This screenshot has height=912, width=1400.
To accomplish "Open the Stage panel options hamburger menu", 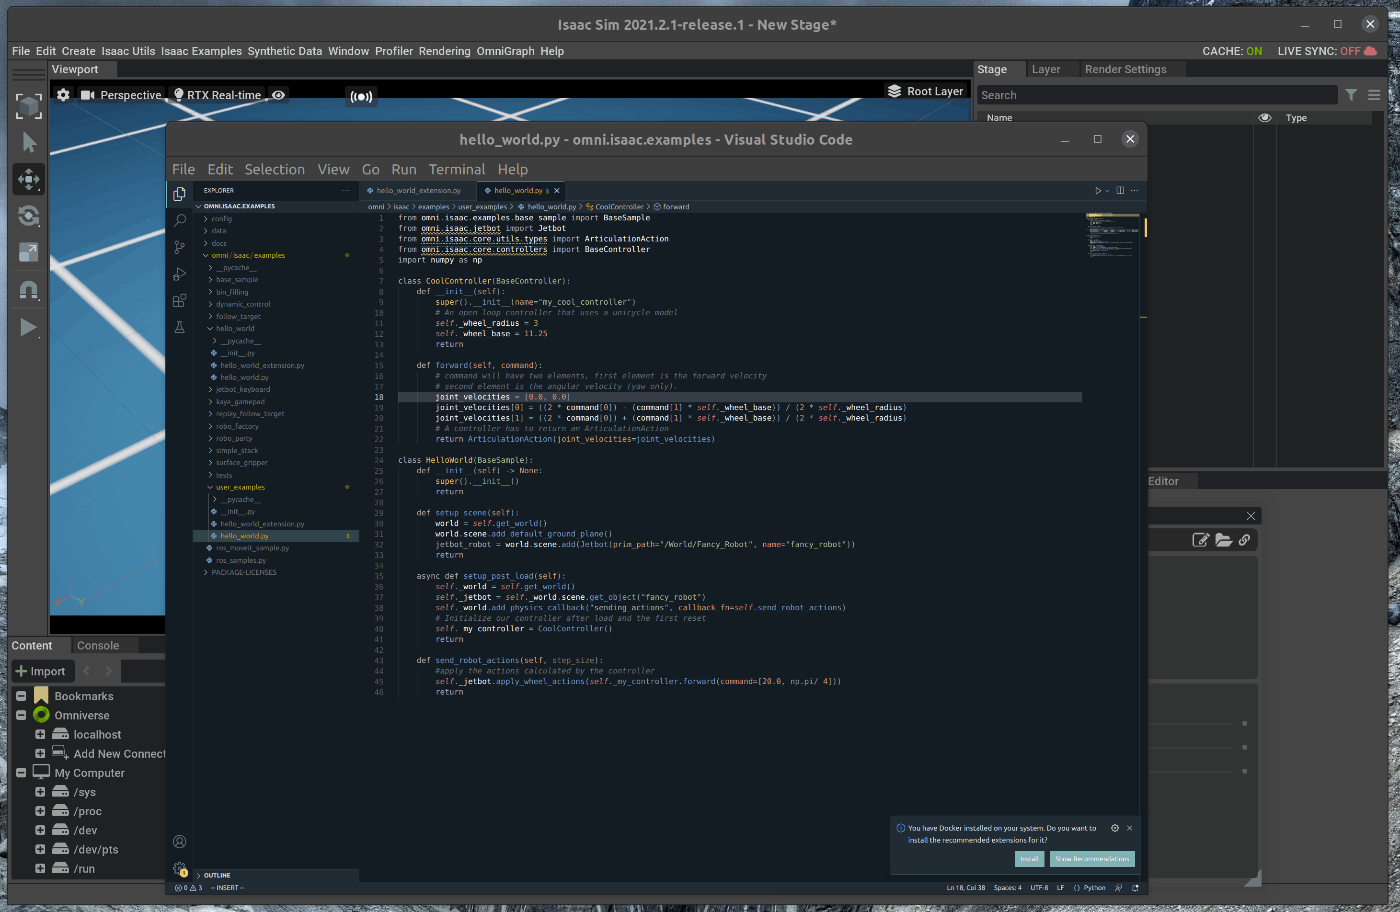I will (1374, 95).
